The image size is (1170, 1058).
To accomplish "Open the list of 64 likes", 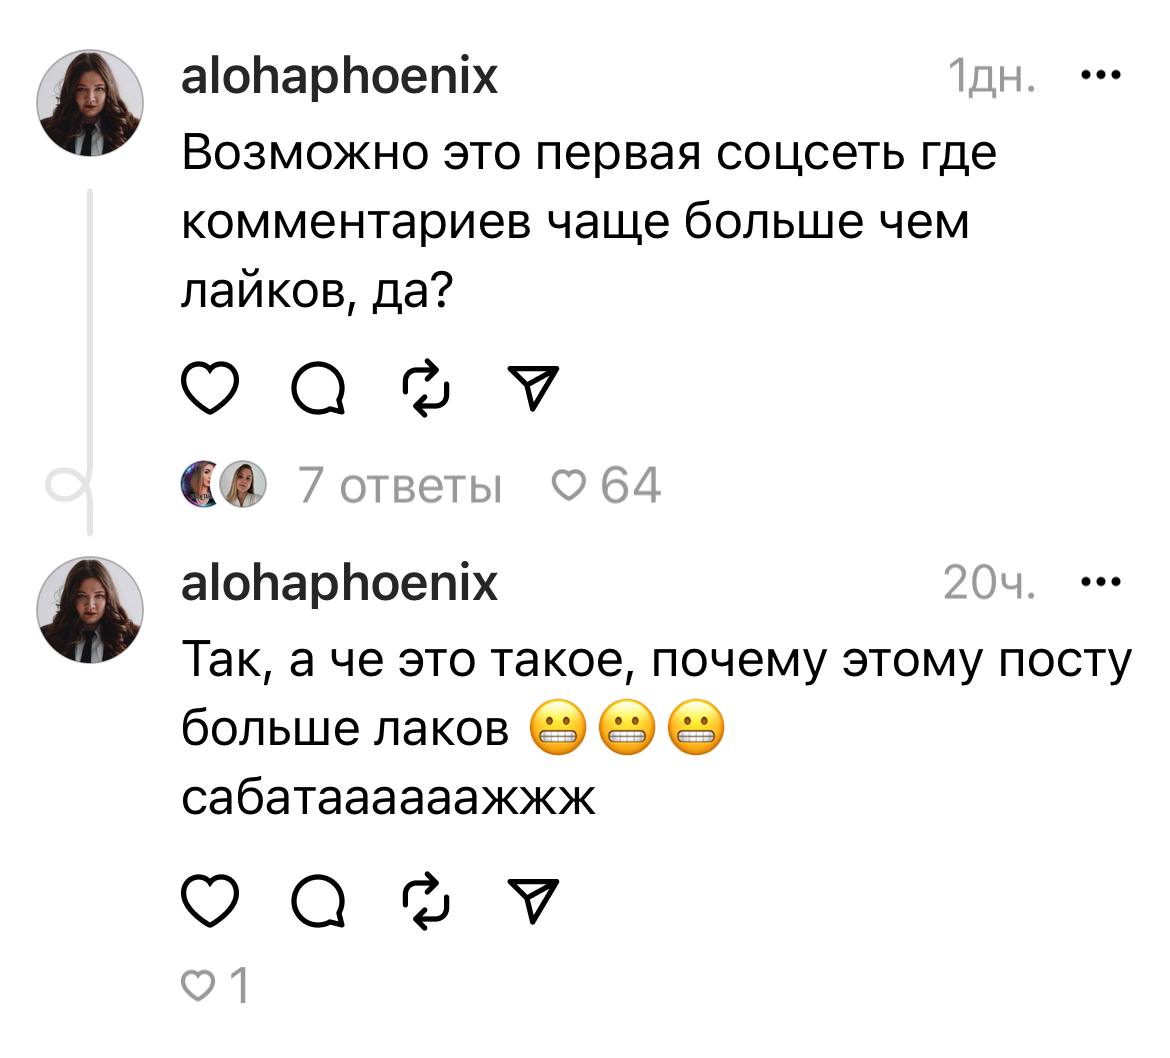I will [605, 485].
